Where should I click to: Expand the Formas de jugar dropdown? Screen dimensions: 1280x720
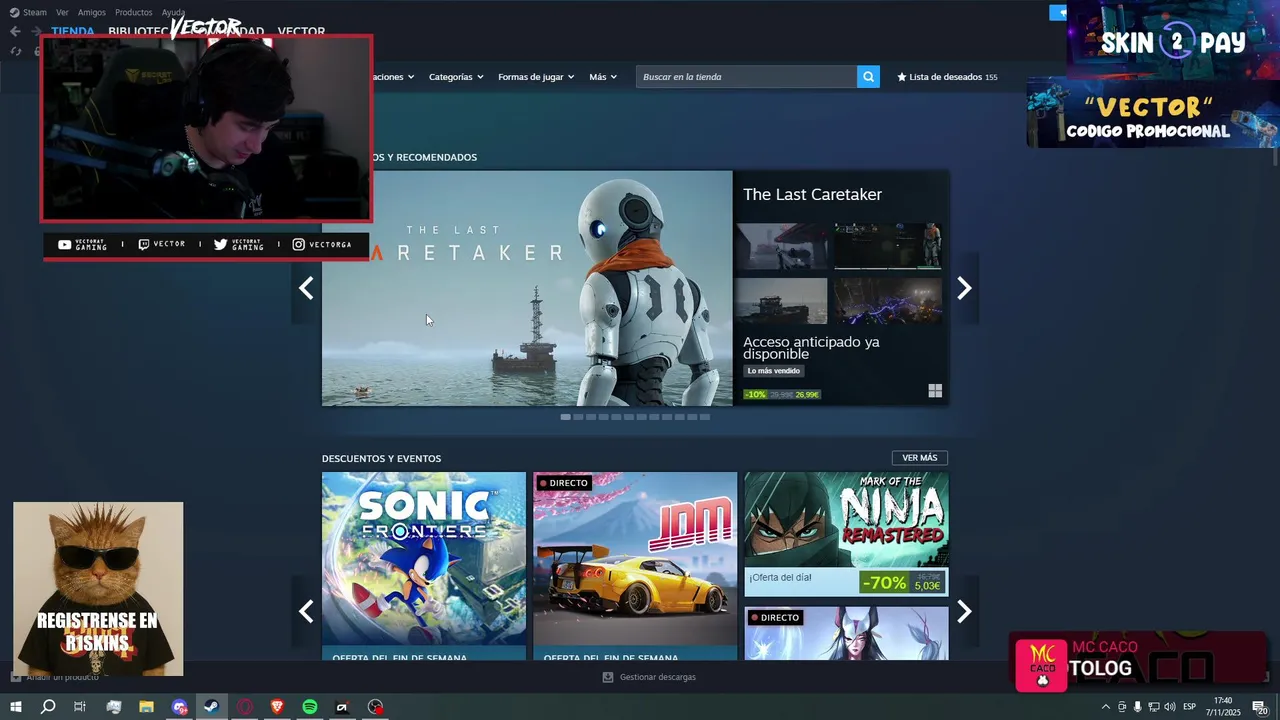click(x=536, y=77)
